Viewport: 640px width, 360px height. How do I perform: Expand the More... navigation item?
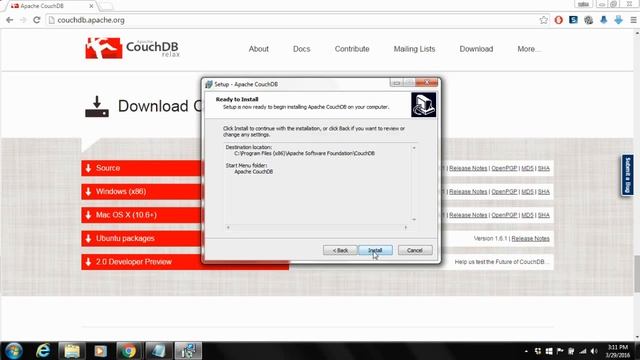529,49
